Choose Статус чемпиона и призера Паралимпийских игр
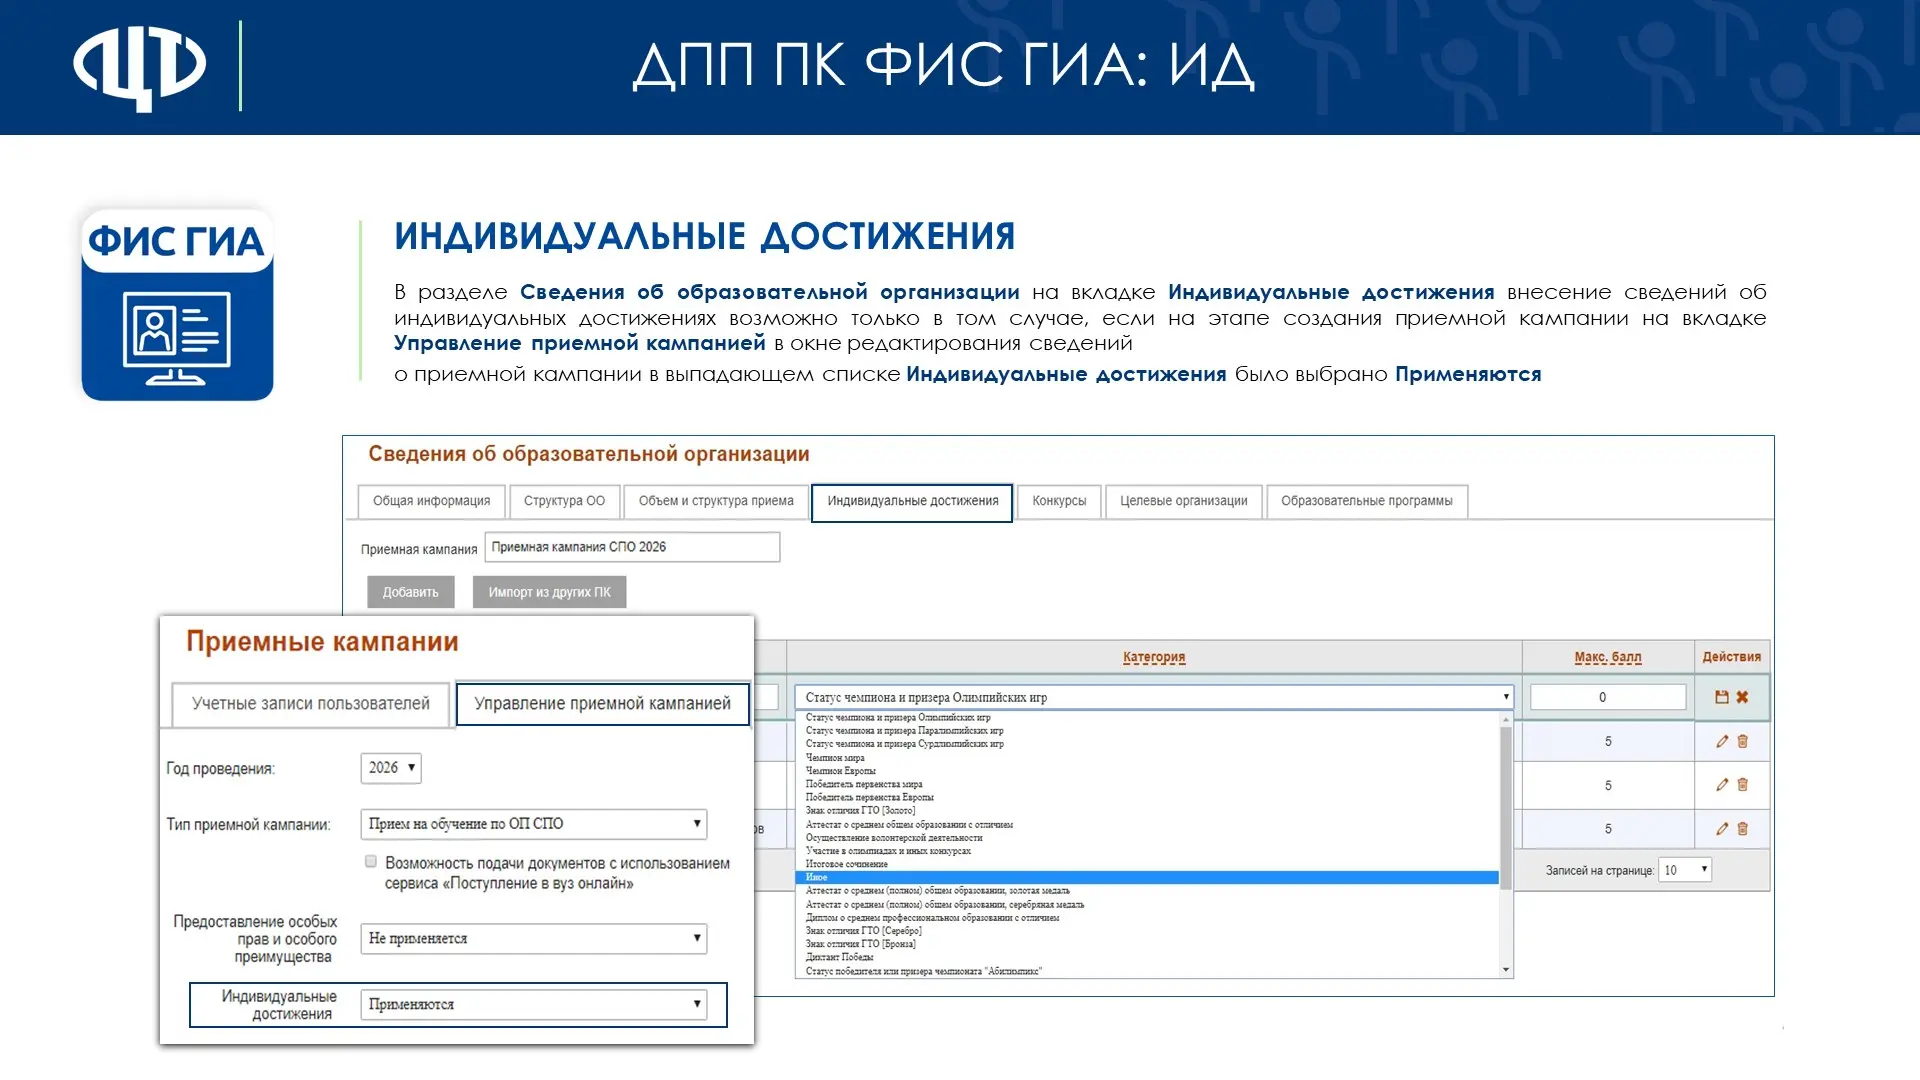1920x1080 pixels. click(x=905, y=731)
